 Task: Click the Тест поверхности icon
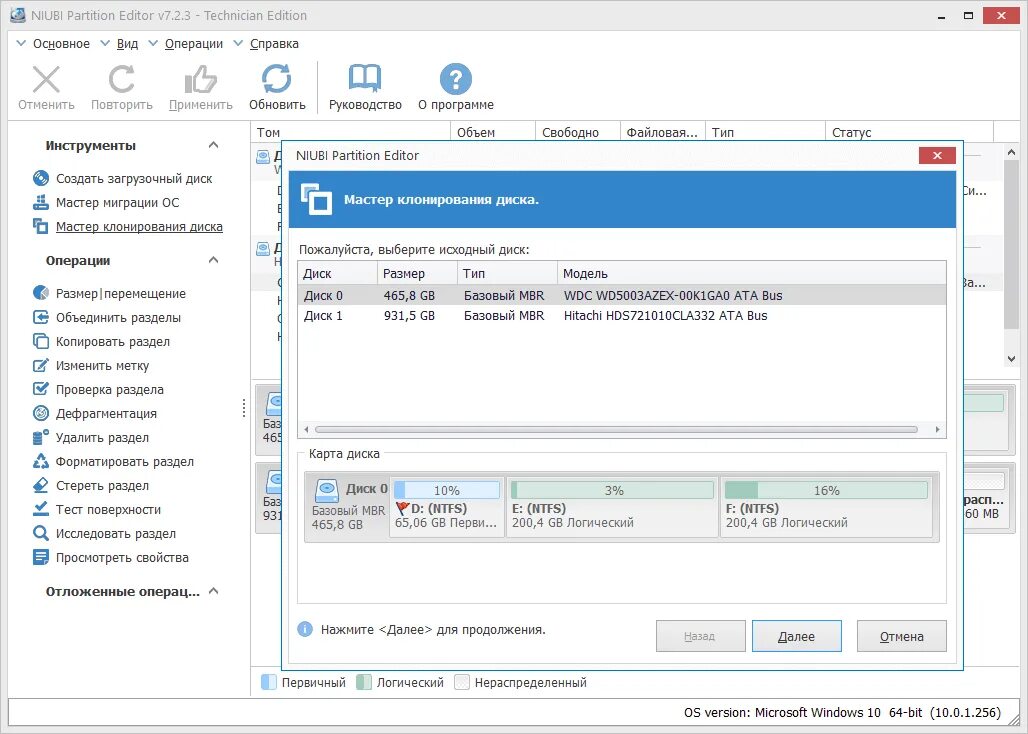tap(41, 509)
